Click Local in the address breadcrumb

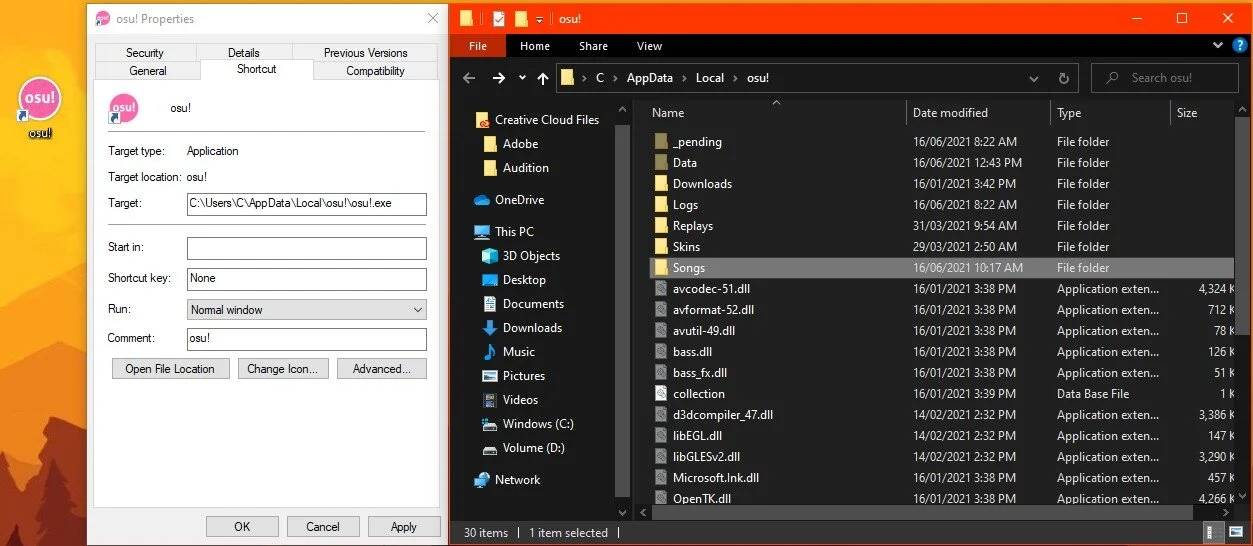point(710,77)
